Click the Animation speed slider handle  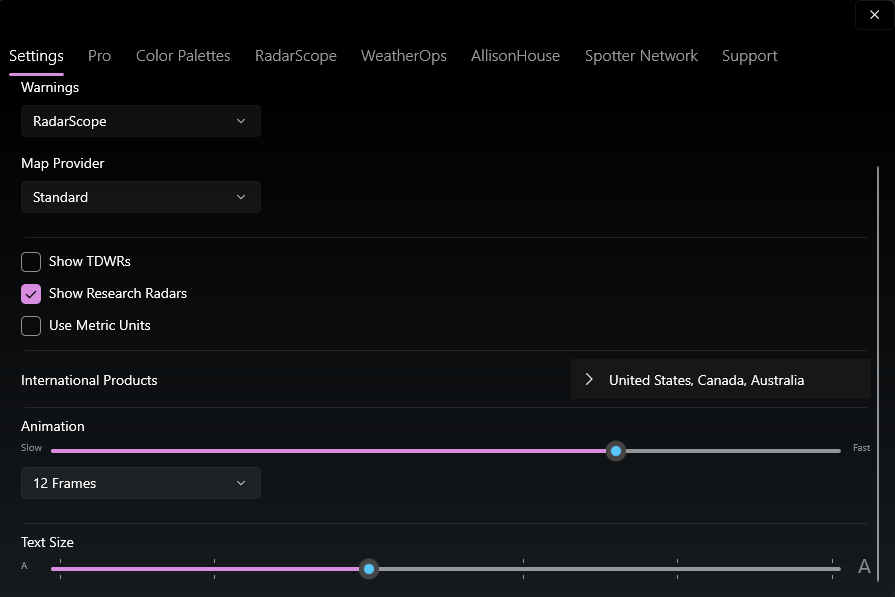point(616,451)
